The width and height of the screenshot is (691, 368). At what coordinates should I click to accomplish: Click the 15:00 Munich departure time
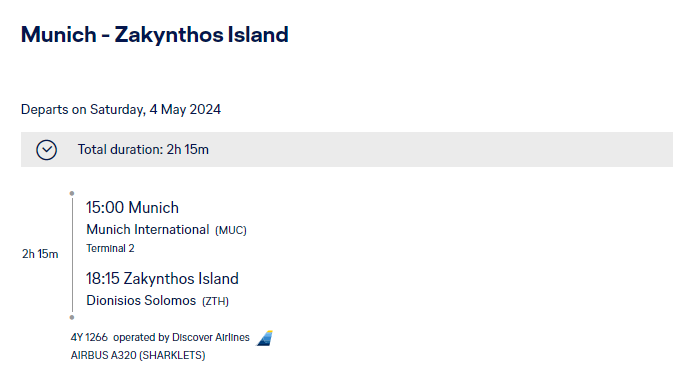132,208
